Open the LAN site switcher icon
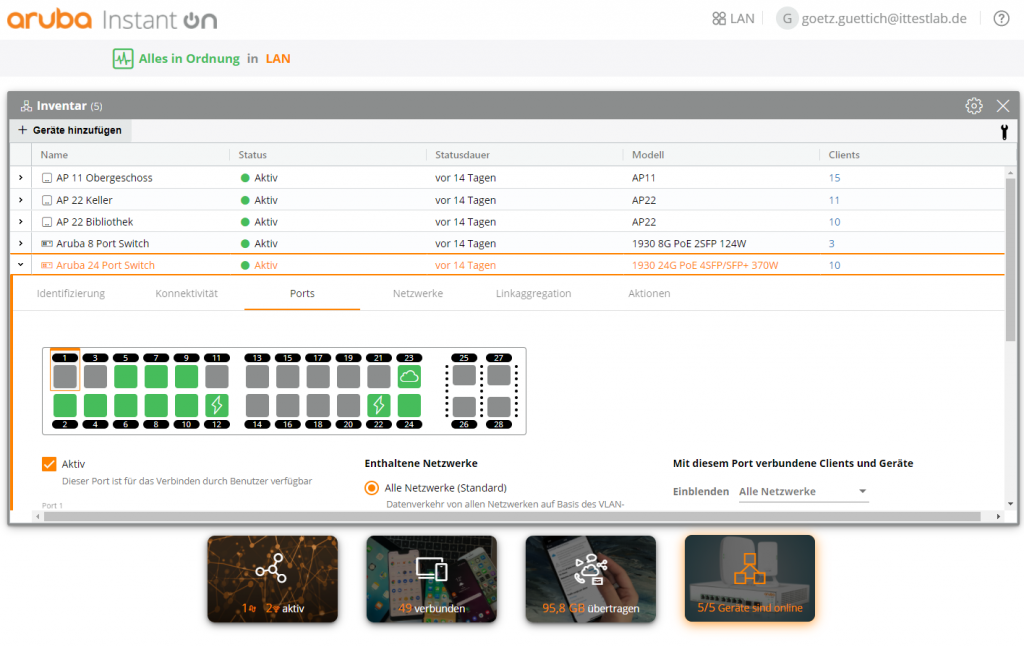 click(x=719, y=19)
